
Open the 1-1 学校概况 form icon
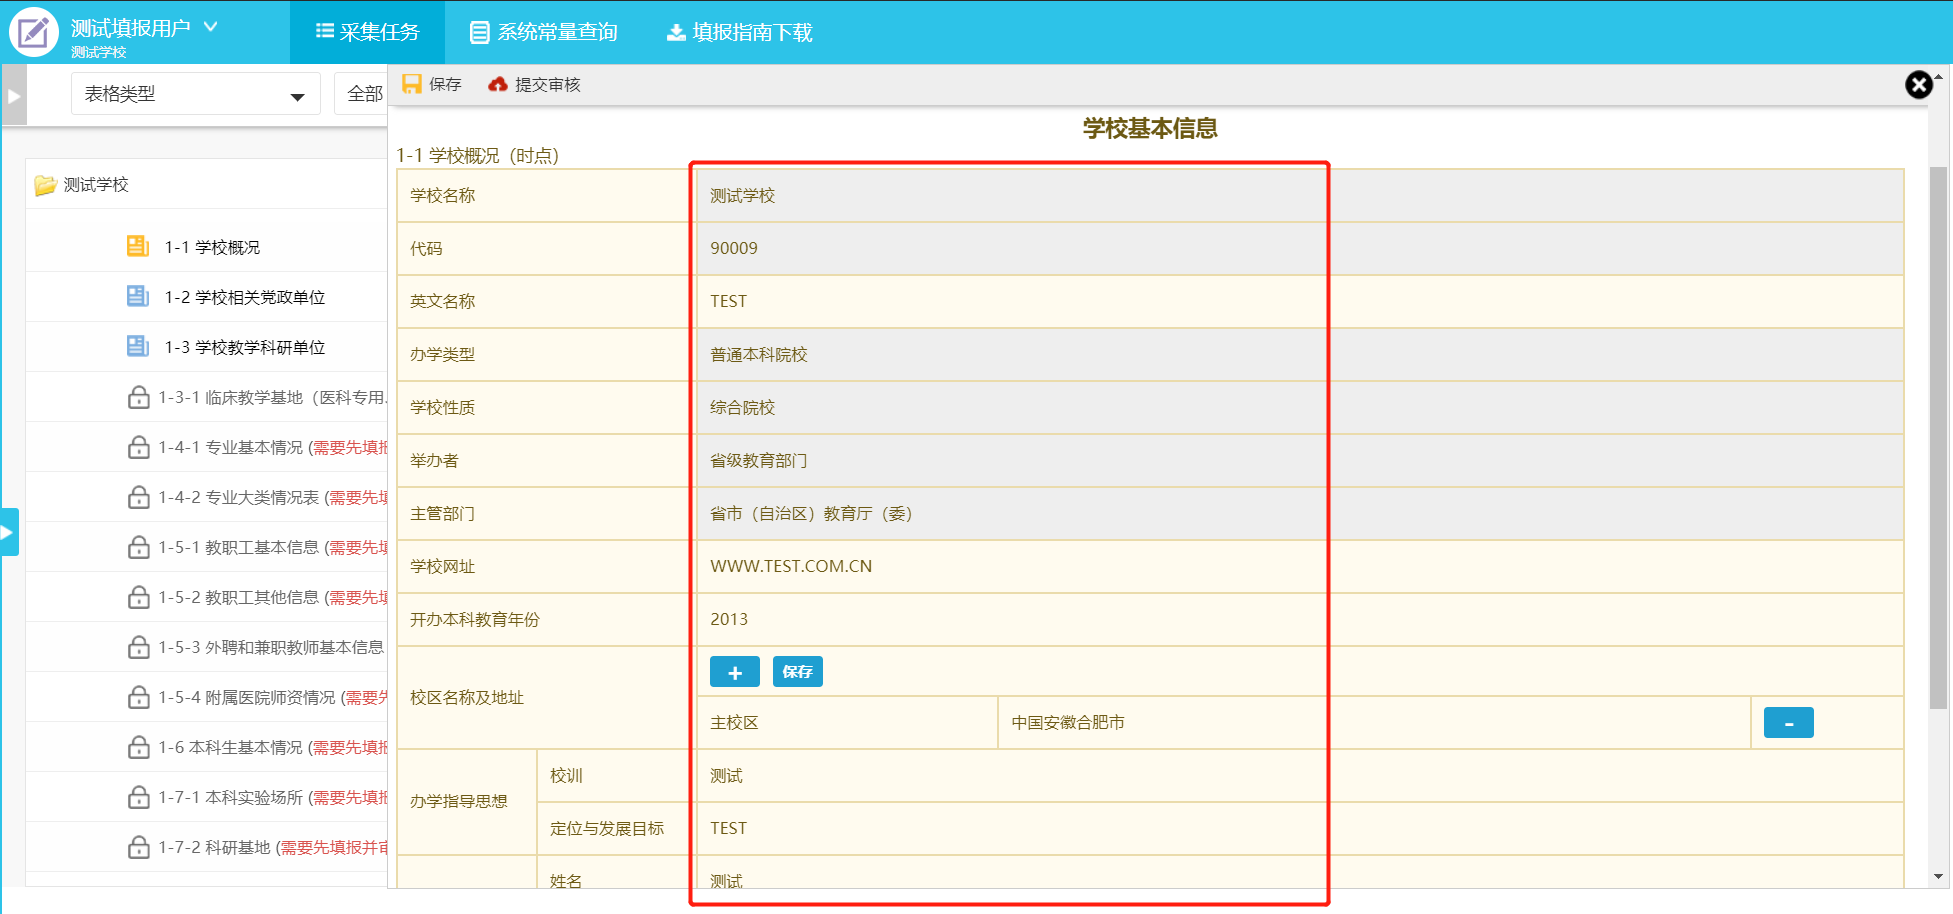[138, 246]
